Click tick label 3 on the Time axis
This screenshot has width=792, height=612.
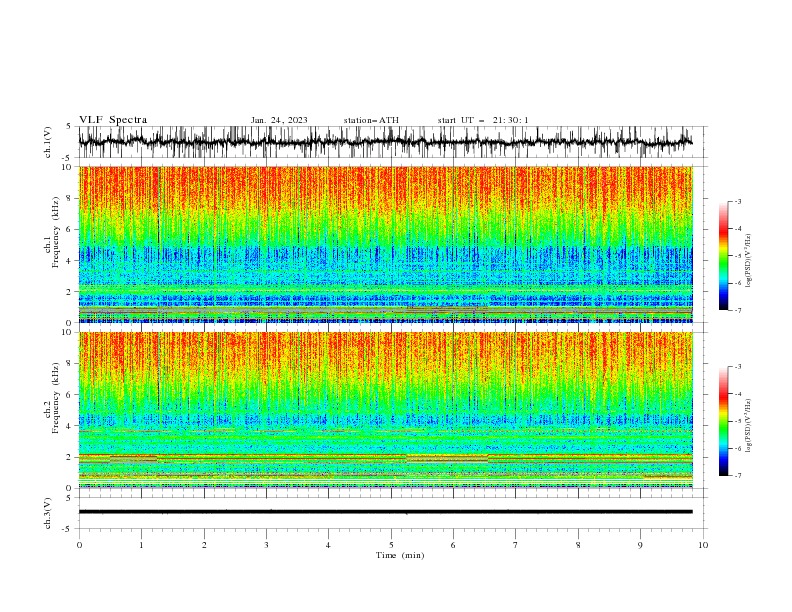click(266, 545)
